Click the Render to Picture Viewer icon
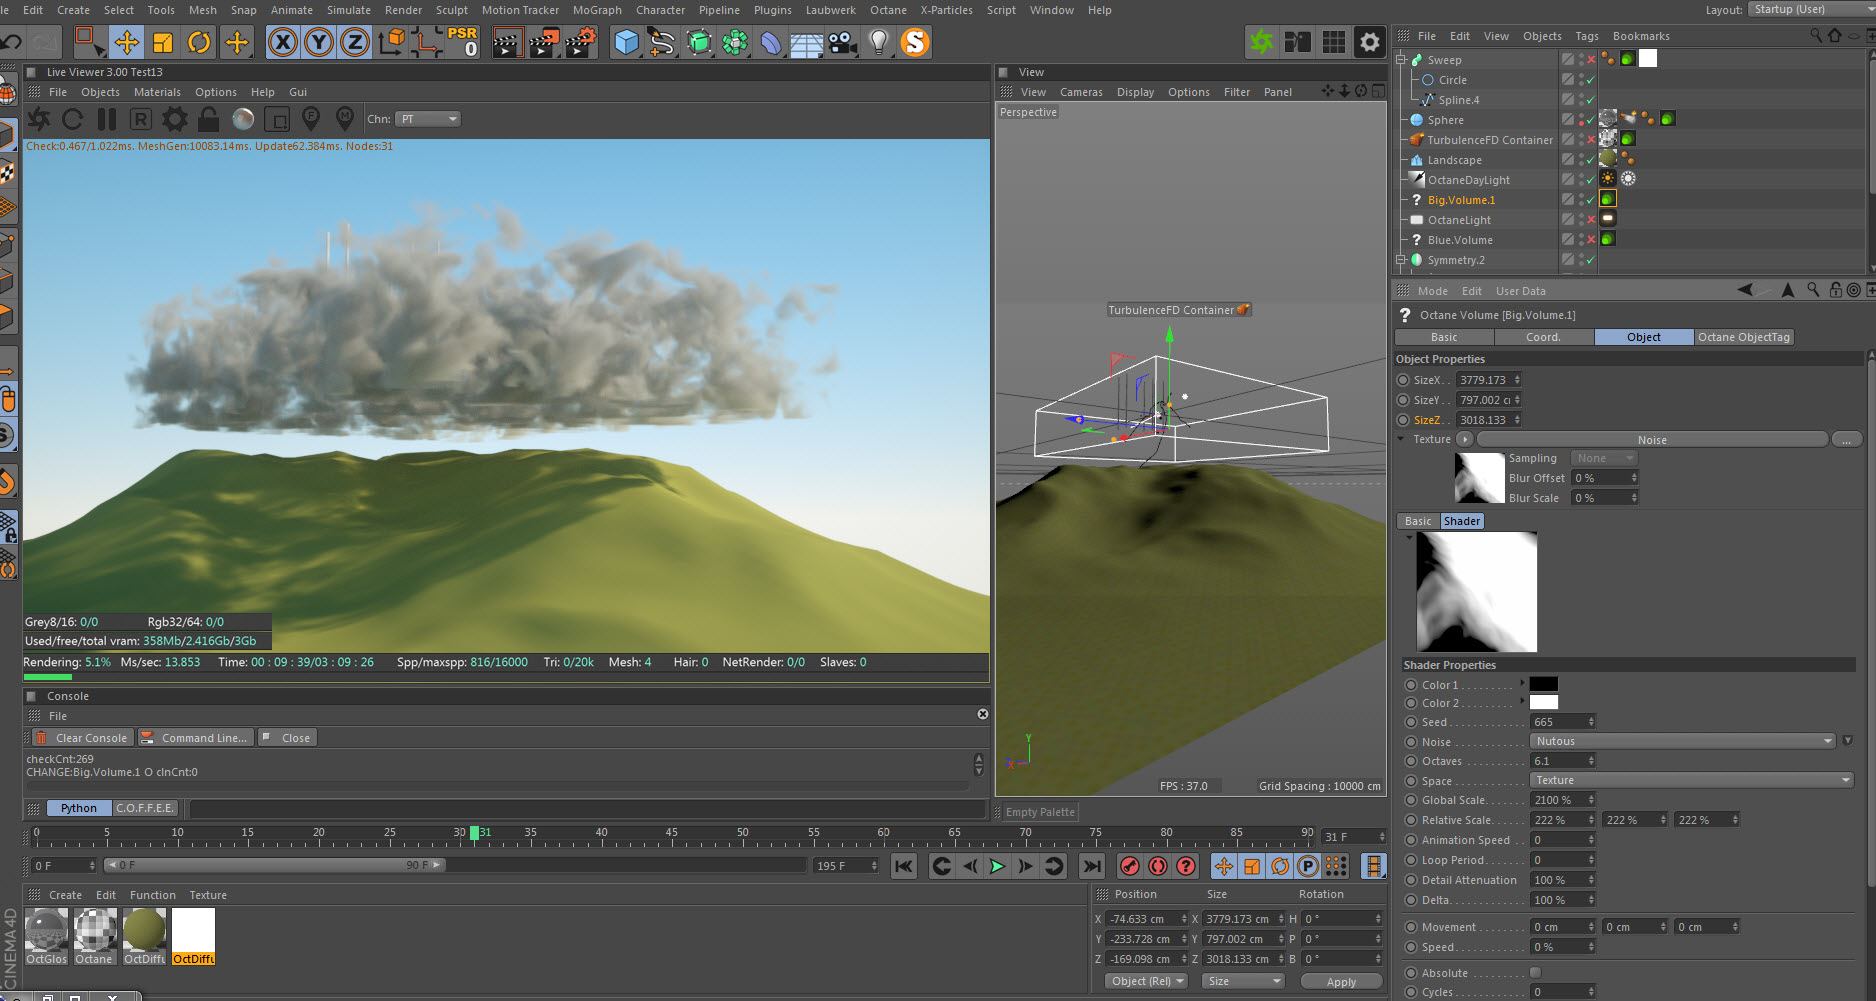The image size is (1876, 1001). pyautogui.click(x=543, y=42)
